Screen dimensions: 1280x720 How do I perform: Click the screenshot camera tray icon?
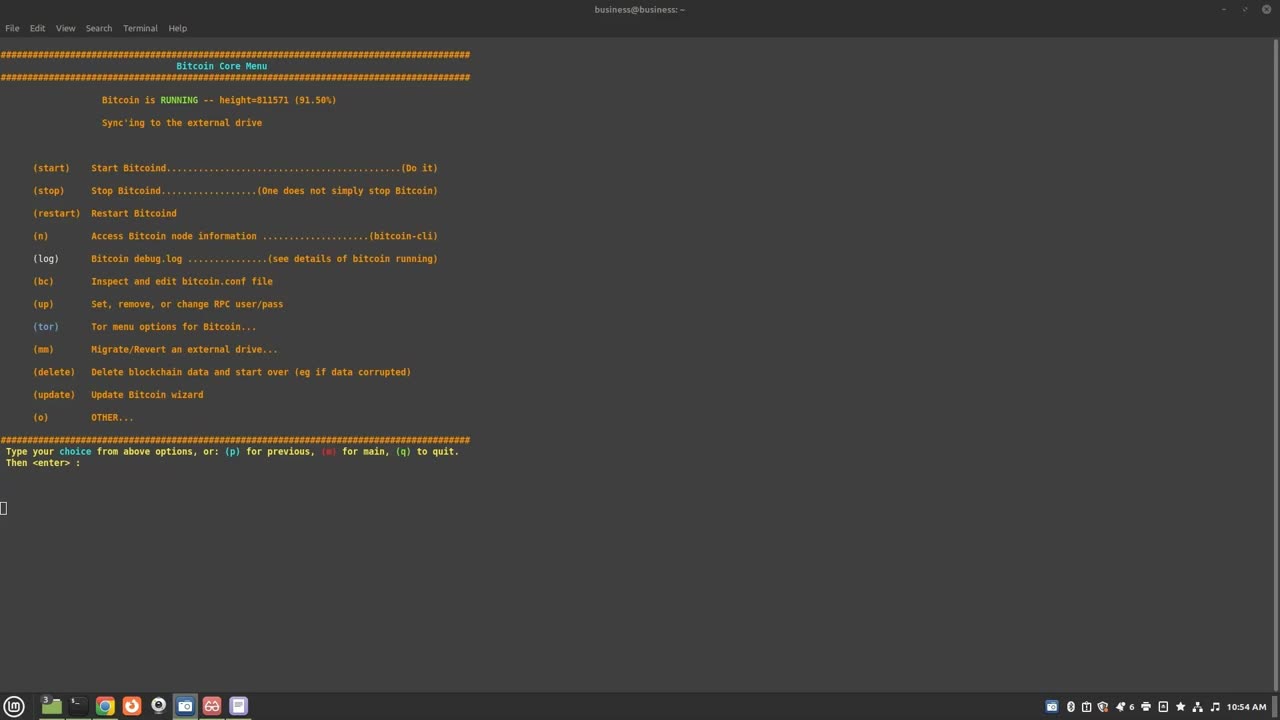[1052, 707]
